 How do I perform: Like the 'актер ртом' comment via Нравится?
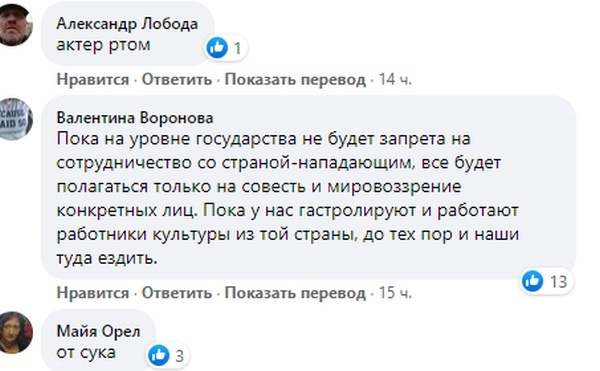93,80
